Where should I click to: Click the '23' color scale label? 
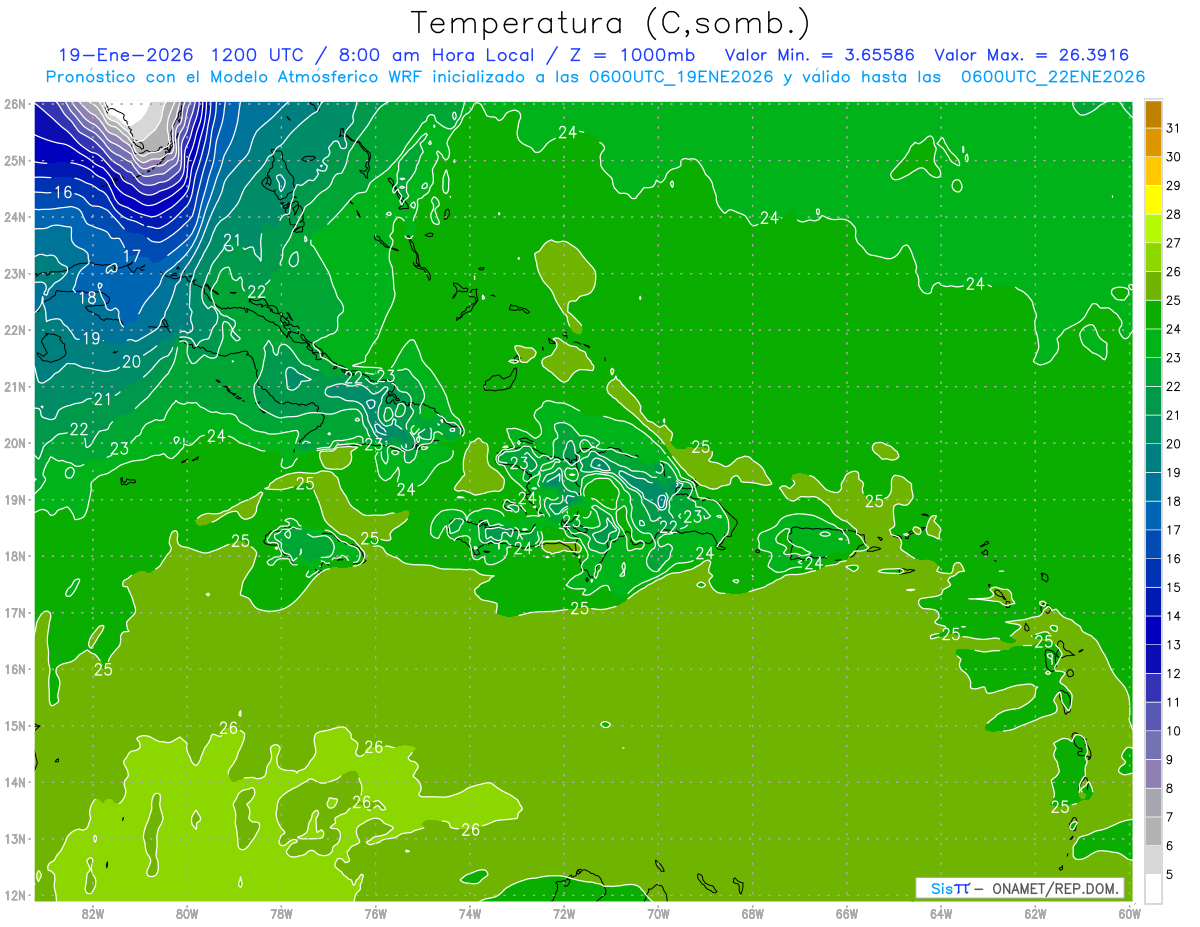pos(1173,358)
